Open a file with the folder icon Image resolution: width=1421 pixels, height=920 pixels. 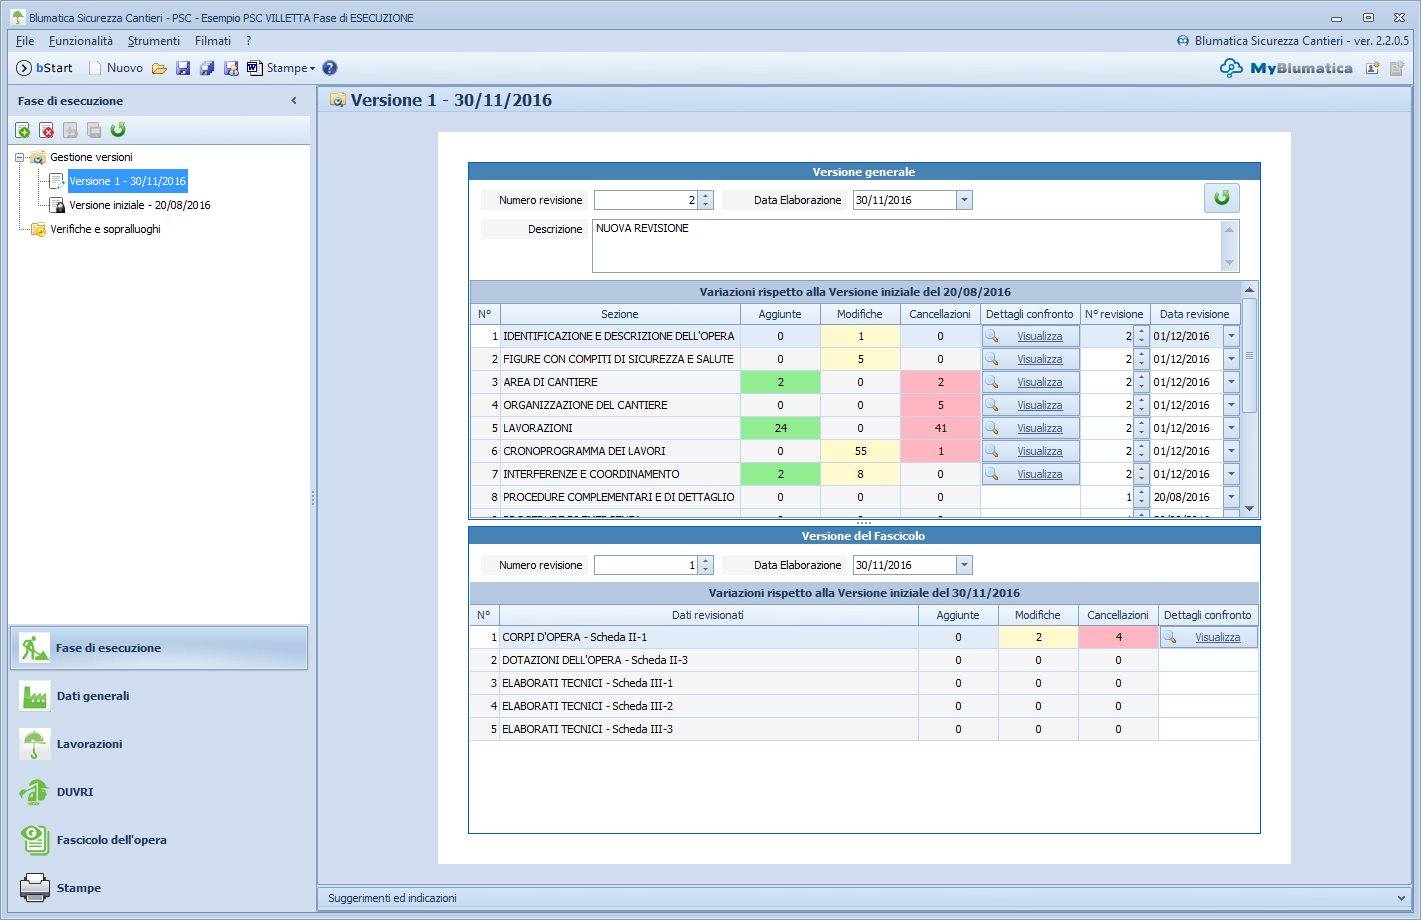coord(159,68)
